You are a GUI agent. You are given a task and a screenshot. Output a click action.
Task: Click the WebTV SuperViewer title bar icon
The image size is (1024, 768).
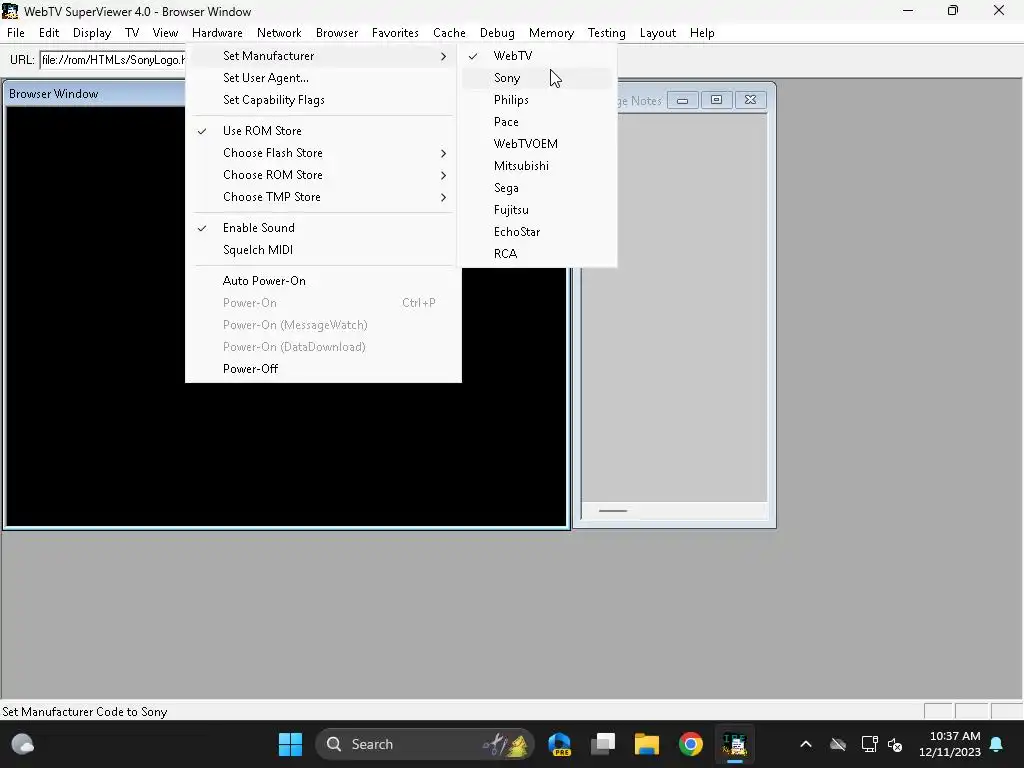click(x=10, y=11)
